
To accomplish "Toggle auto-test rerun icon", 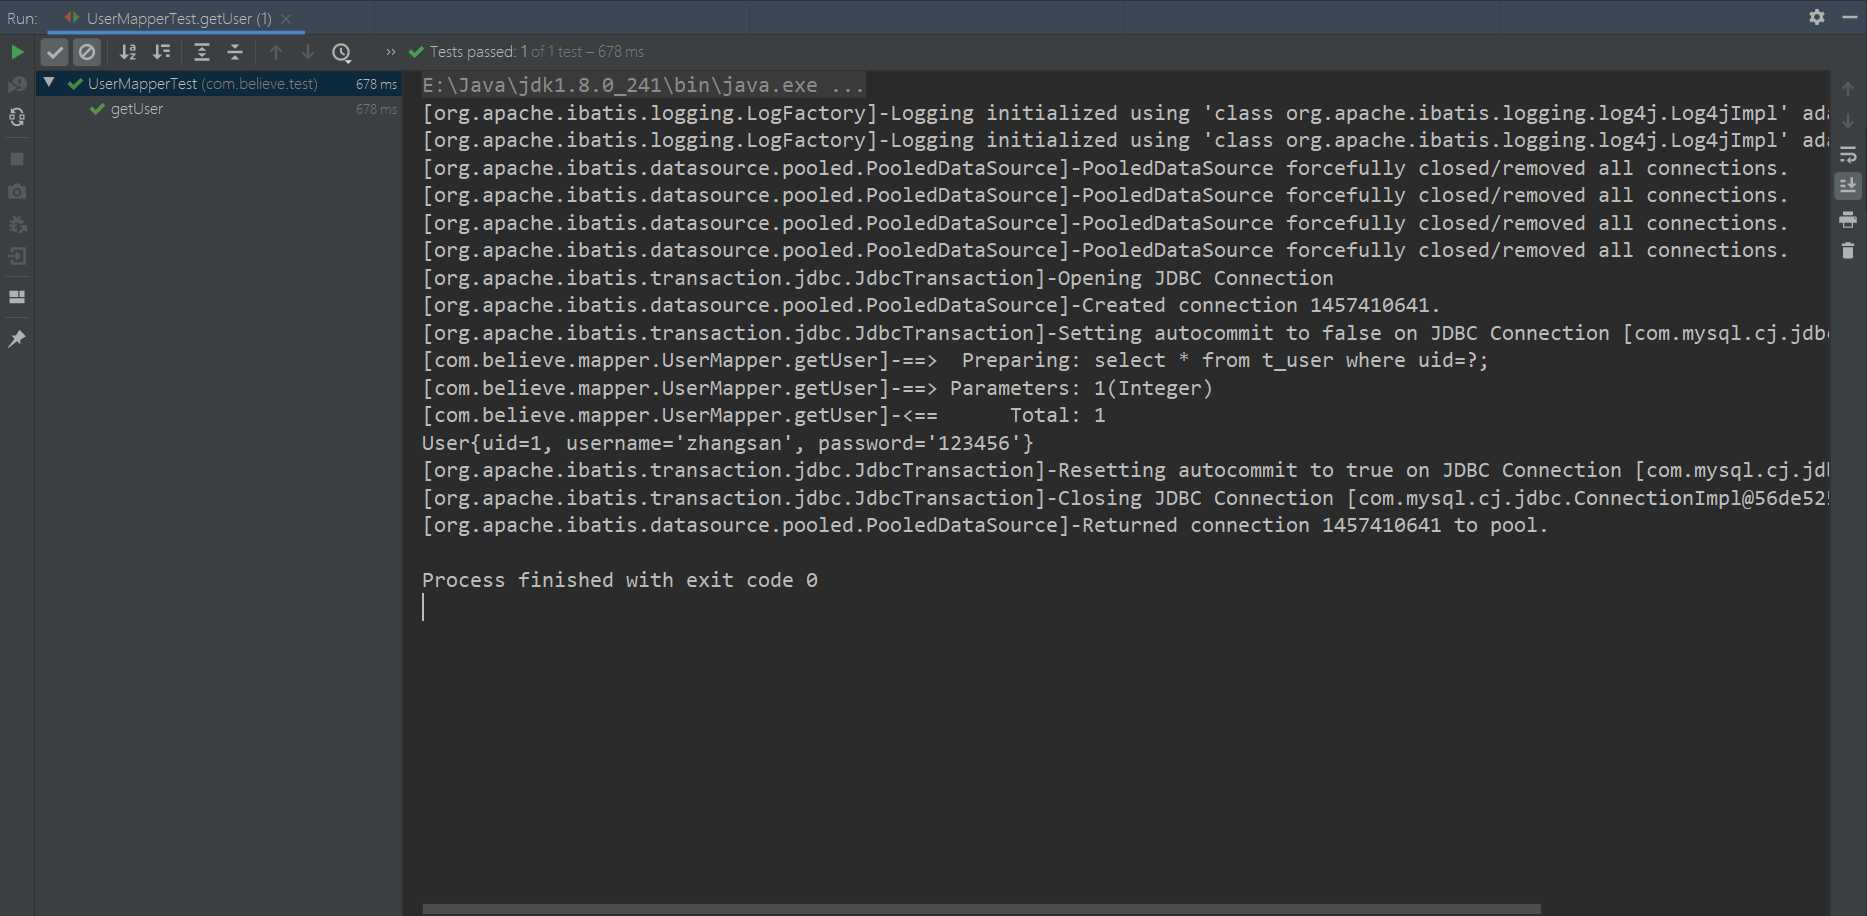I will 17,117.
